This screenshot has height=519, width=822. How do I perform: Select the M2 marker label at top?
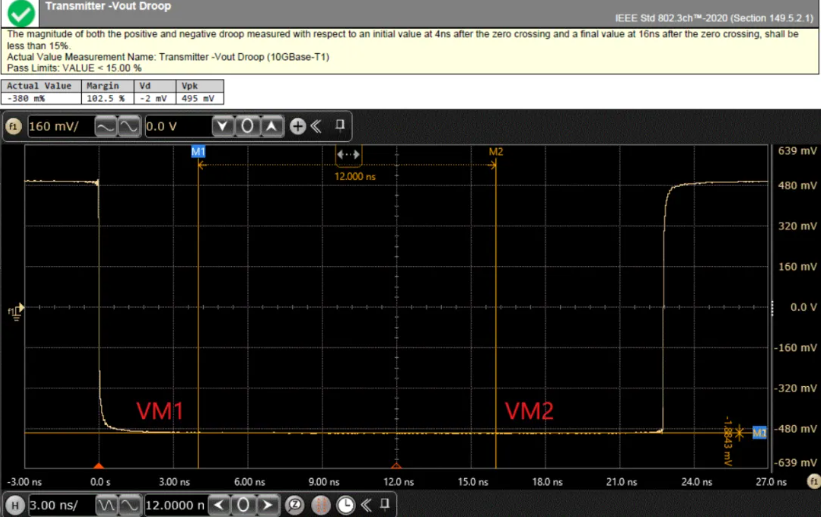click(495, 151)
